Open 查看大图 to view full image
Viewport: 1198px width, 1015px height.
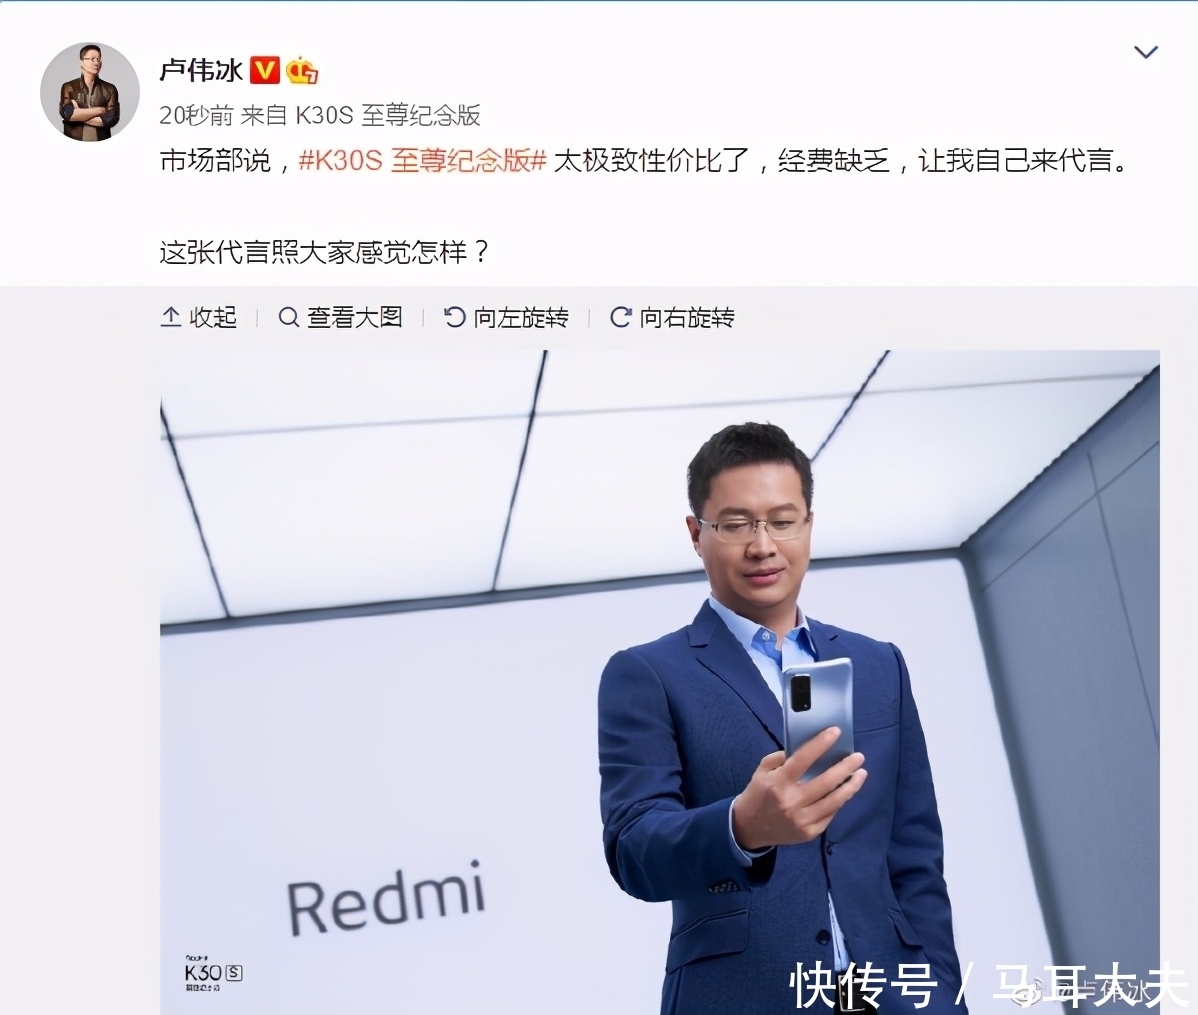point(340,317)
